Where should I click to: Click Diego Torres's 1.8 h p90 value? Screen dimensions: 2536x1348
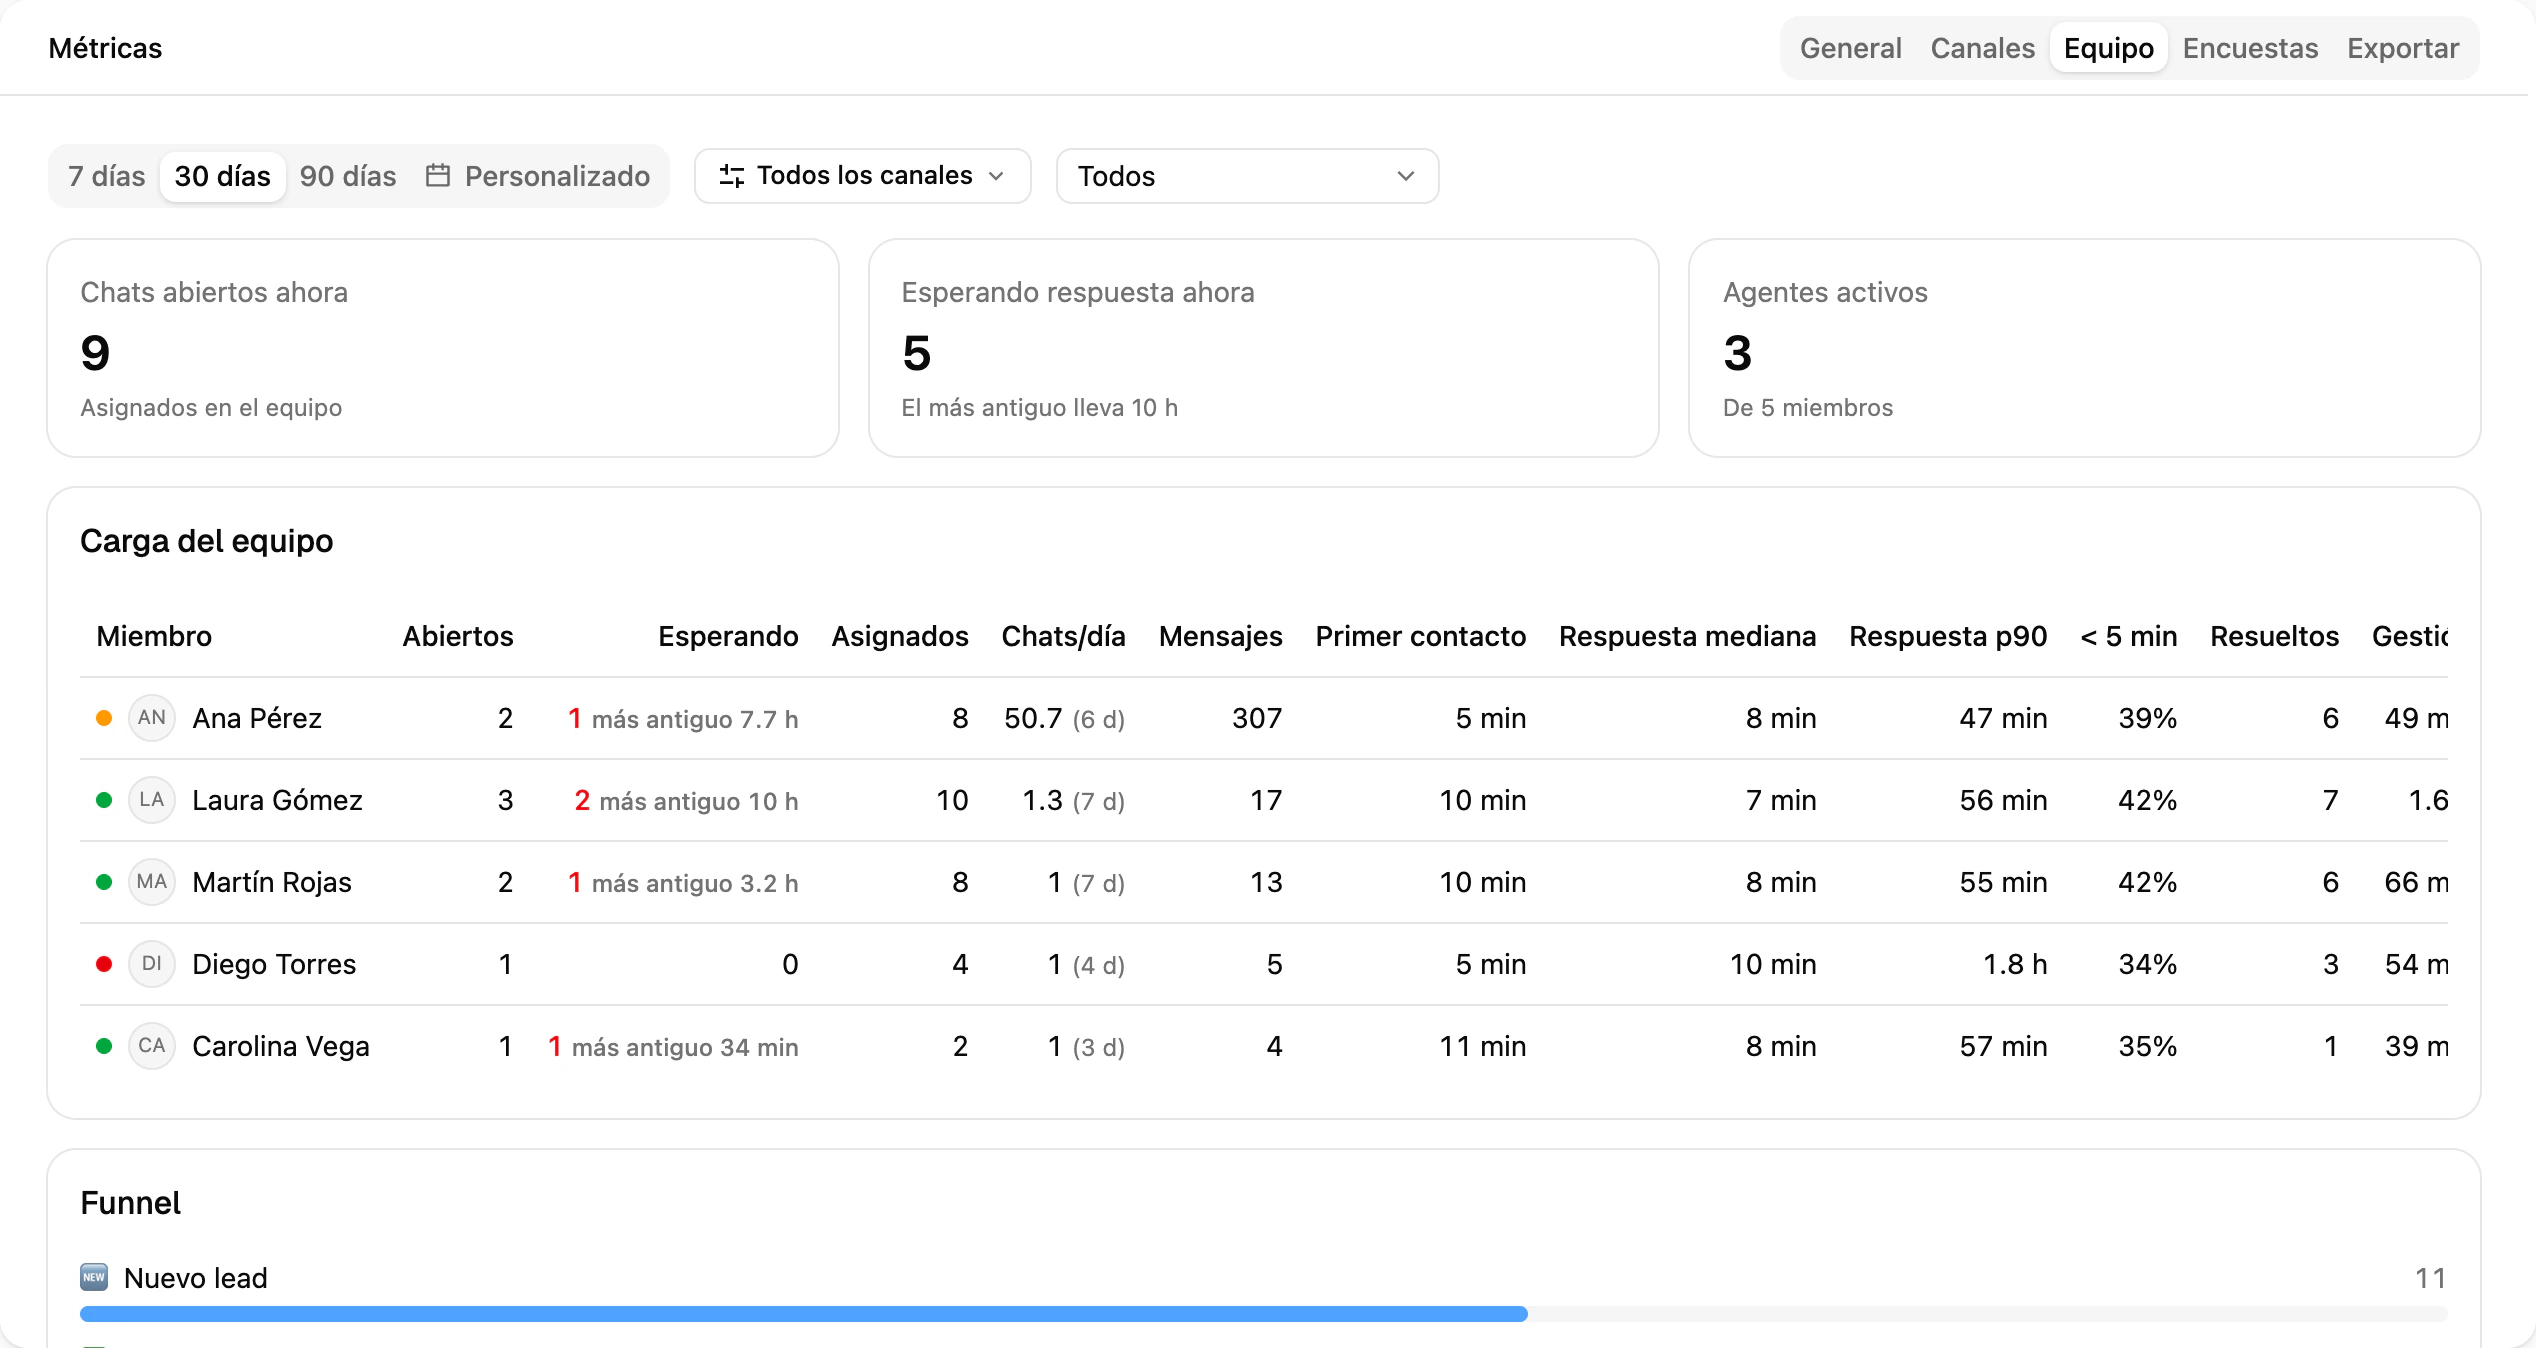2015,964
